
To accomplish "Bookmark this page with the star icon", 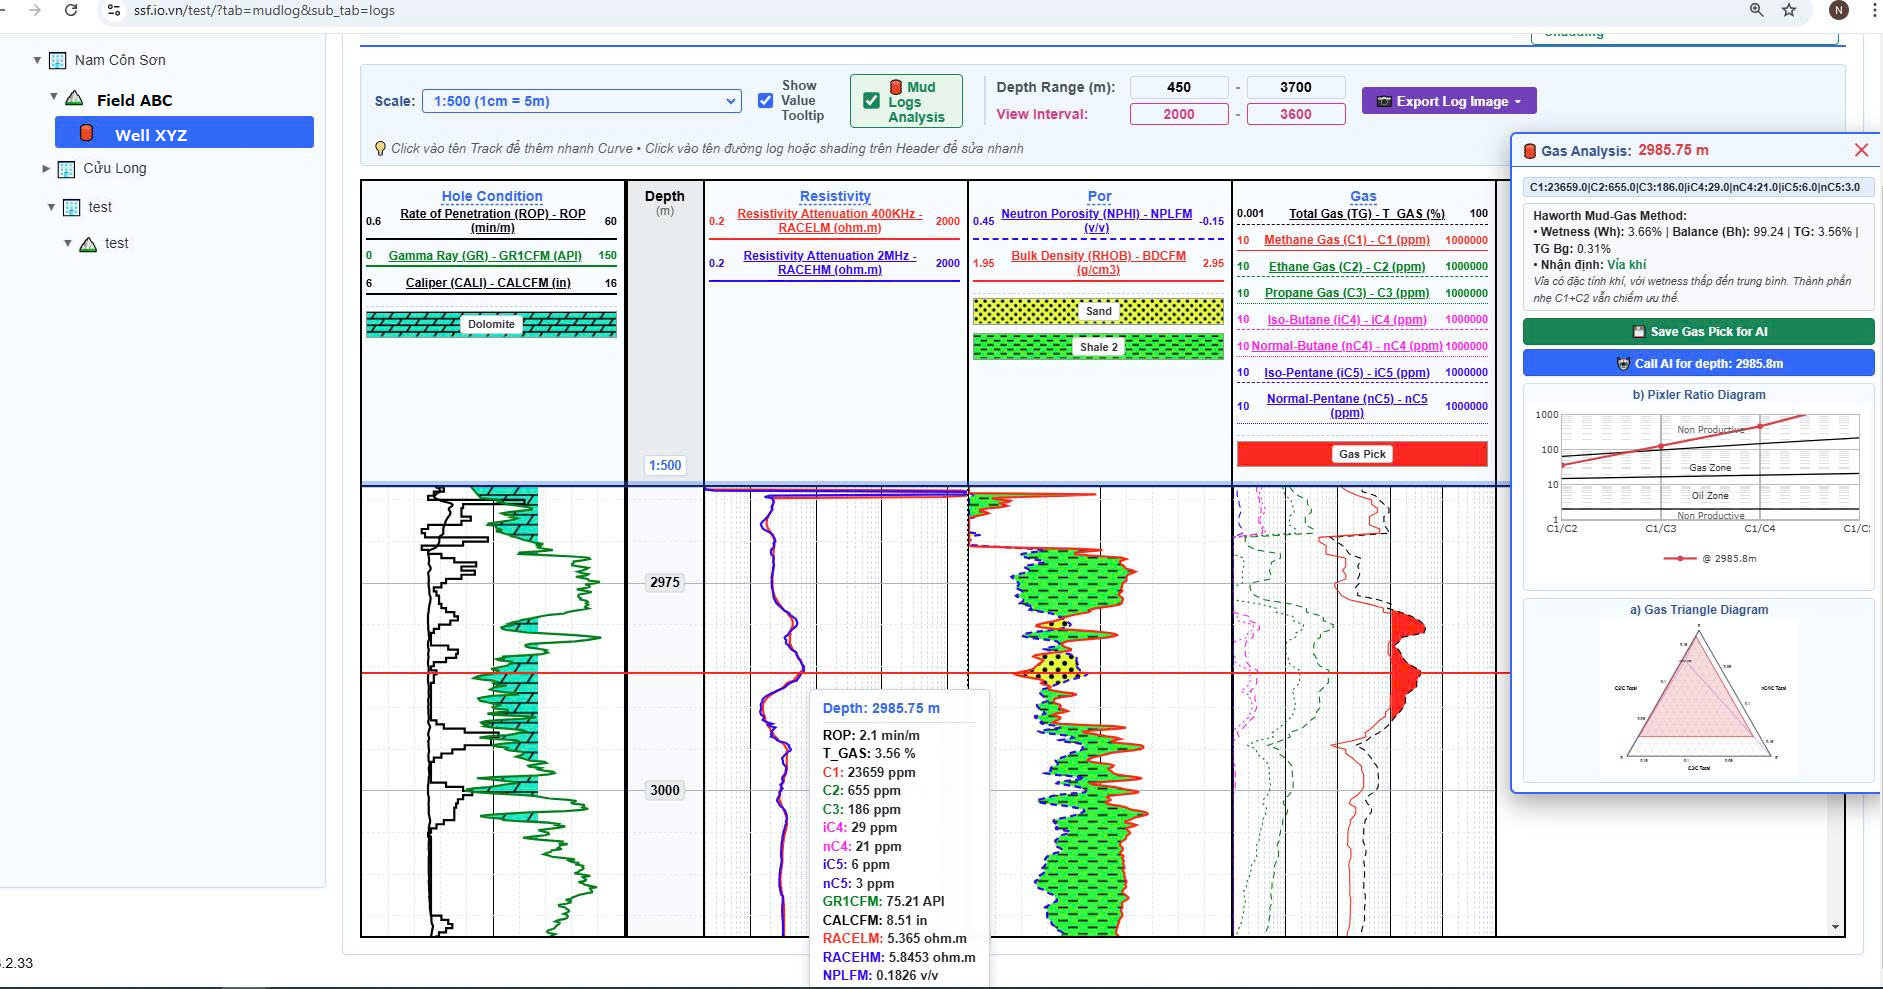I will [1789, 10].
